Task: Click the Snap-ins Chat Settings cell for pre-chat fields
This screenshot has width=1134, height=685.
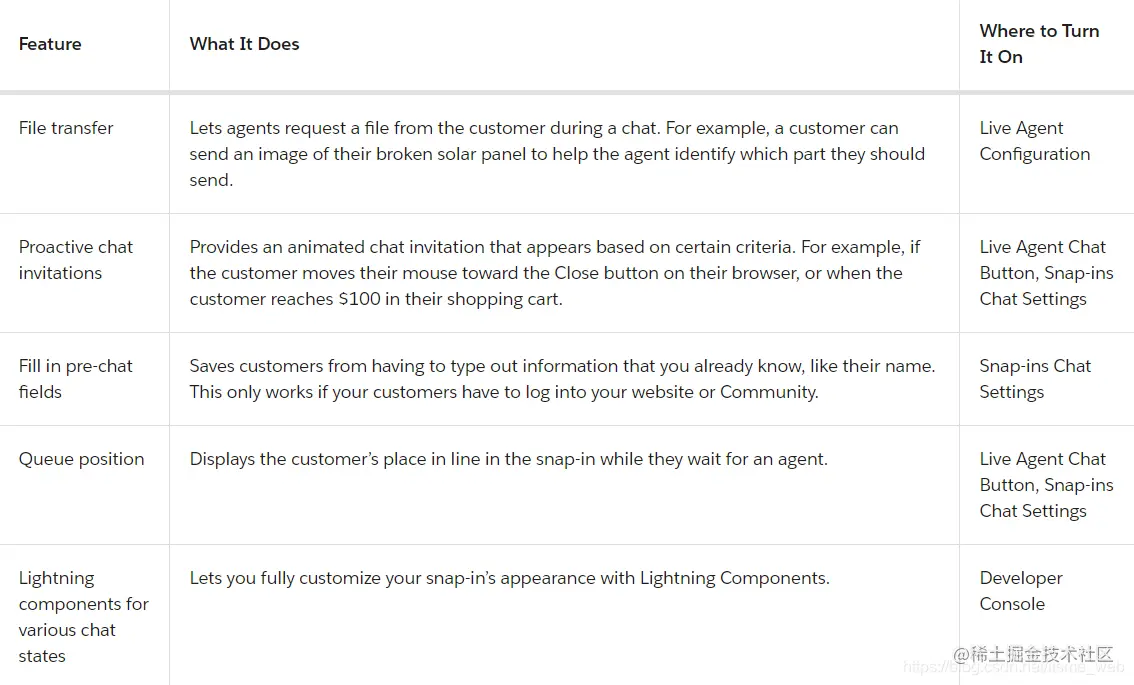Action: click(x=1035, y=379)
